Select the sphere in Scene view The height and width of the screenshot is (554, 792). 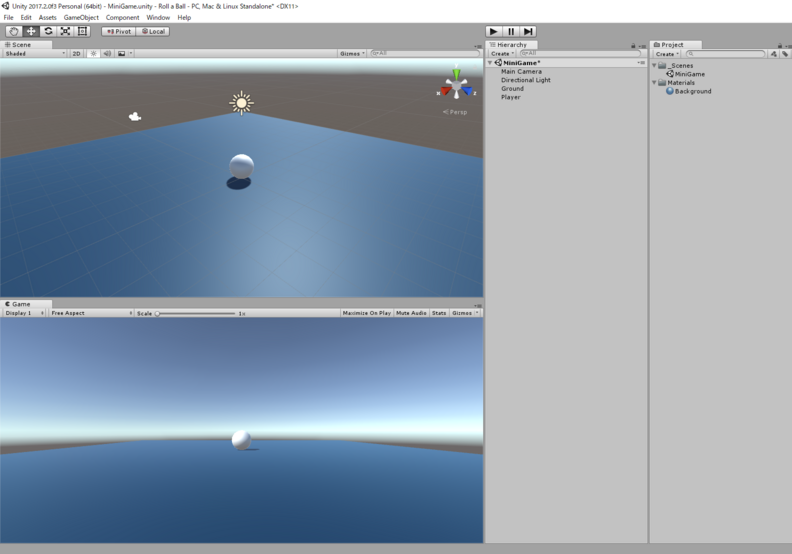click(x=241, y=166)
